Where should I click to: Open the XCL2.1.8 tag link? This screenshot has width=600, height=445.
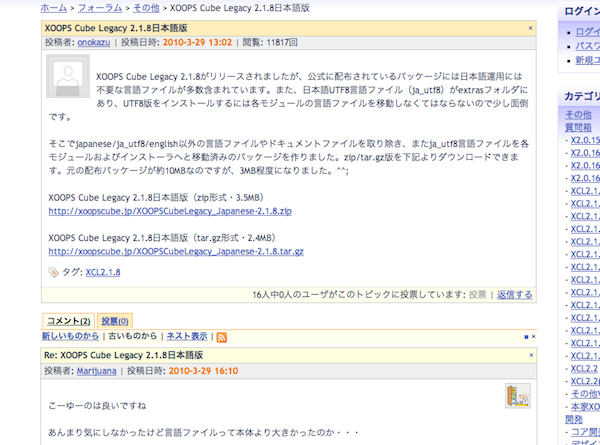103,272
